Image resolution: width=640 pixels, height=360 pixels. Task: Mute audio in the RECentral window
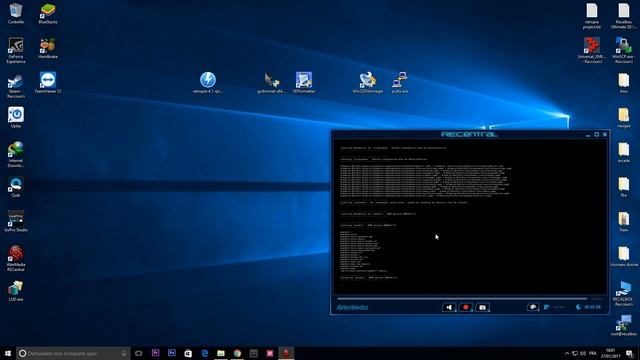click(x=449, y=307)
